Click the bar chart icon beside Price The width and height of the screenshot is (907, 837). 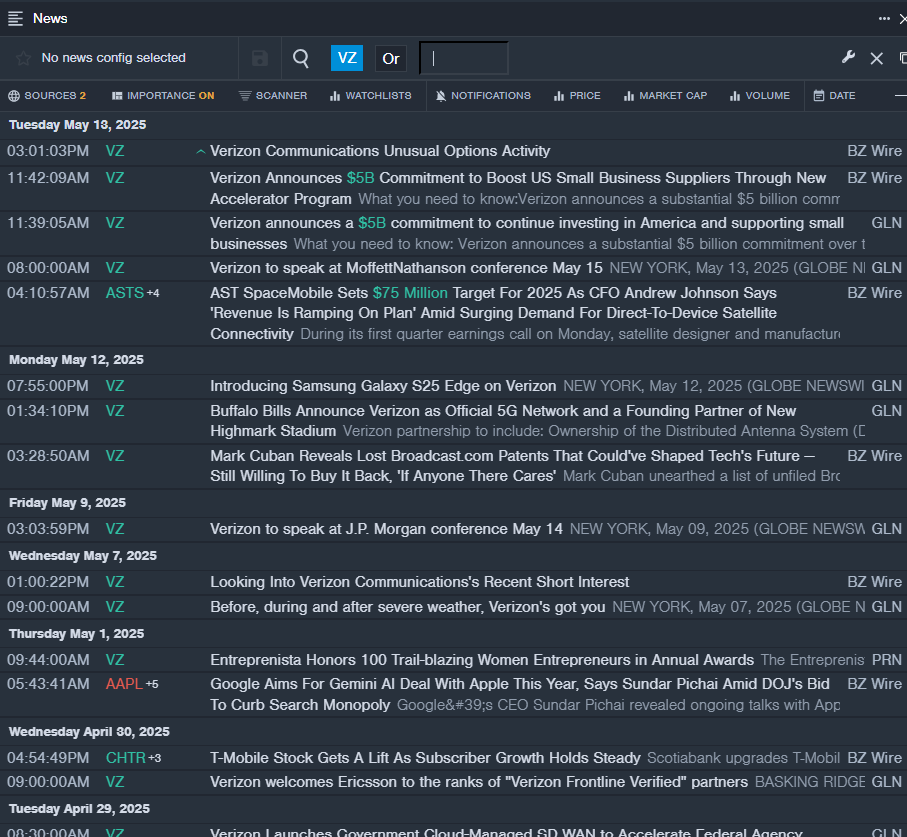click(x=559, y=96)
